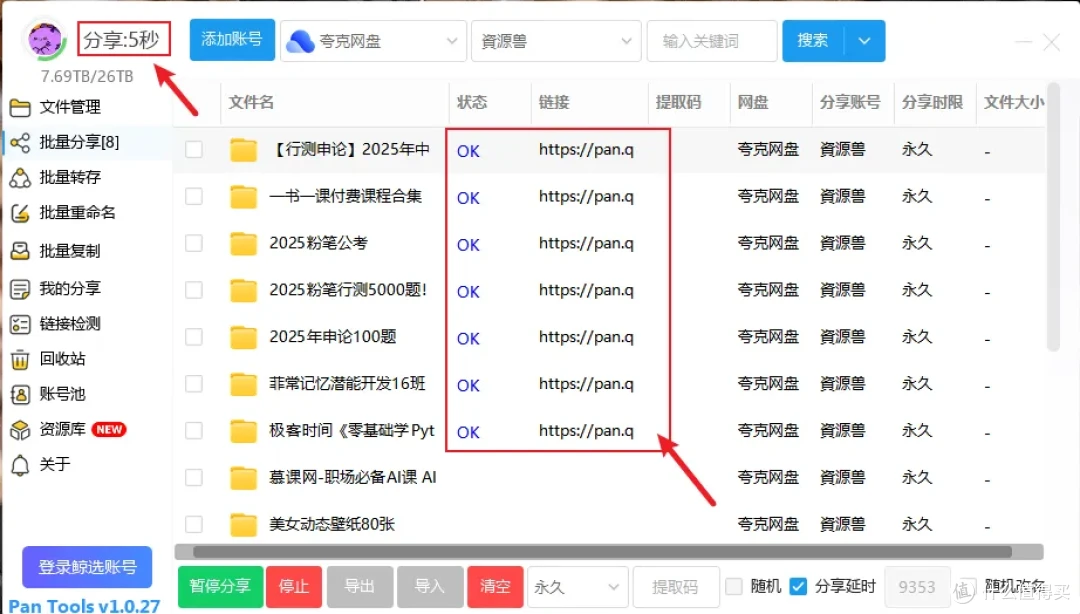Click the 链接 column header

coord(554,103)
